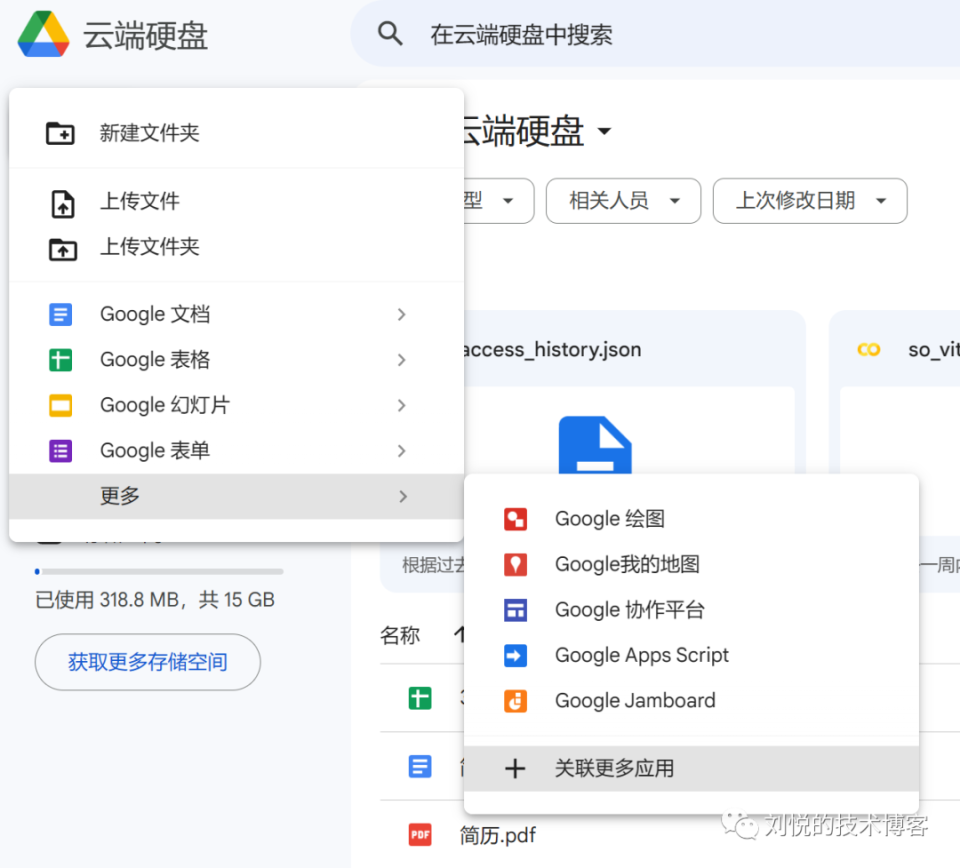Select 上传文件 from the menu
960x868 pixels.
pyautogui.click(x=140, y=201)
